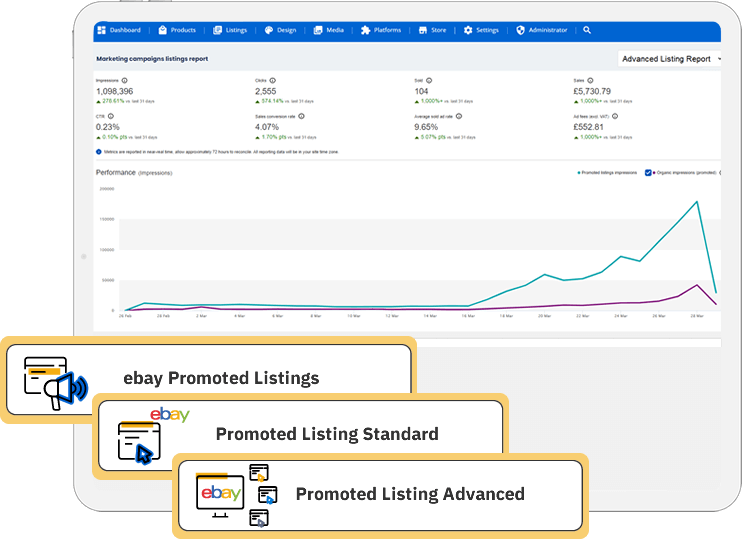
Task: Click the Media gallery icon in the navigation bar
Action: (318, 30)
